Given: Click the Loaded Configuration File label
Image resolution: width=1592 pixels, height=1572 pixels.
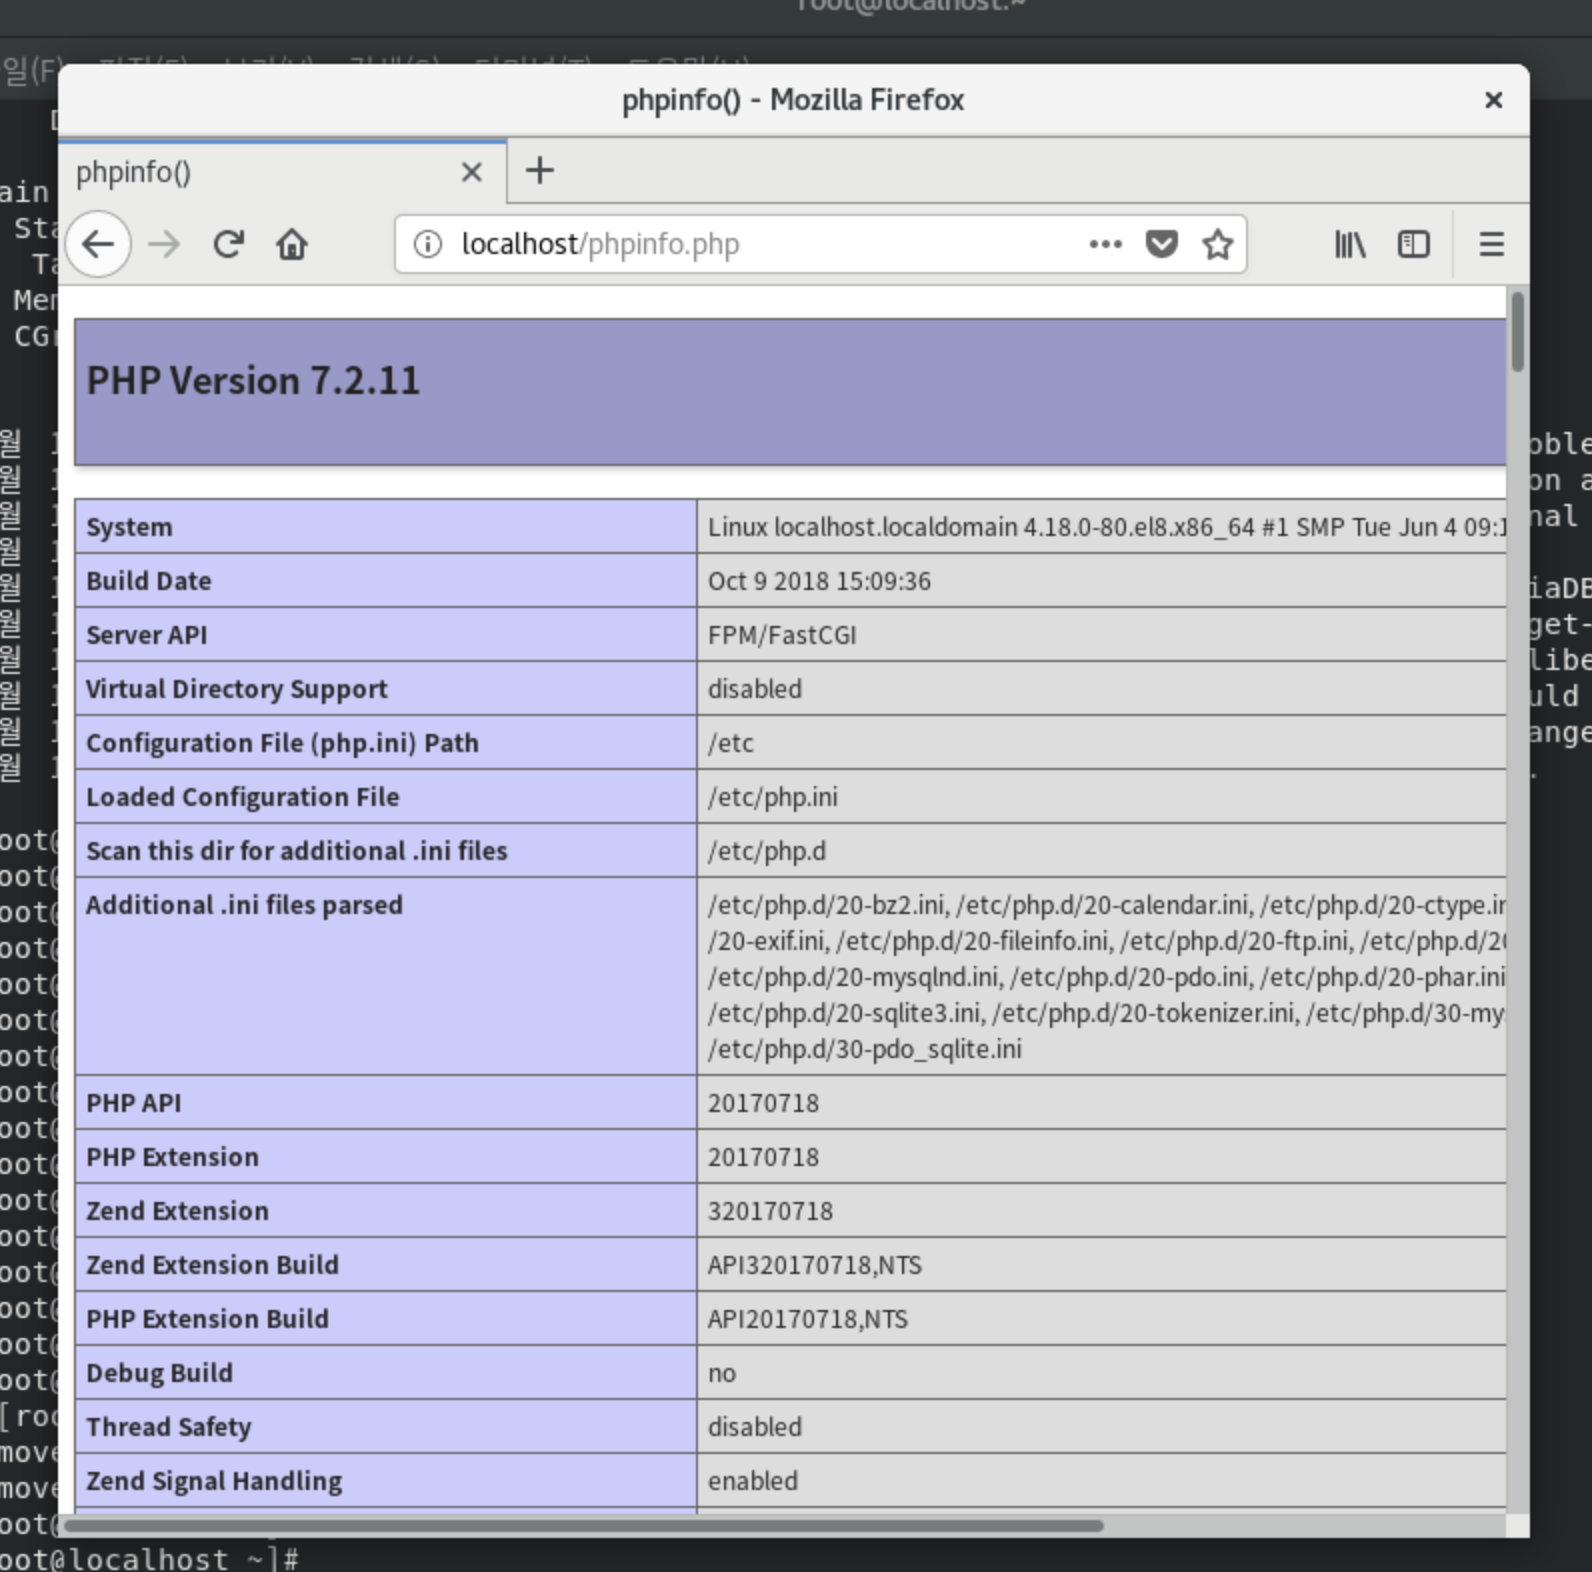Looking at the screenshot, I should pos(243,797).
